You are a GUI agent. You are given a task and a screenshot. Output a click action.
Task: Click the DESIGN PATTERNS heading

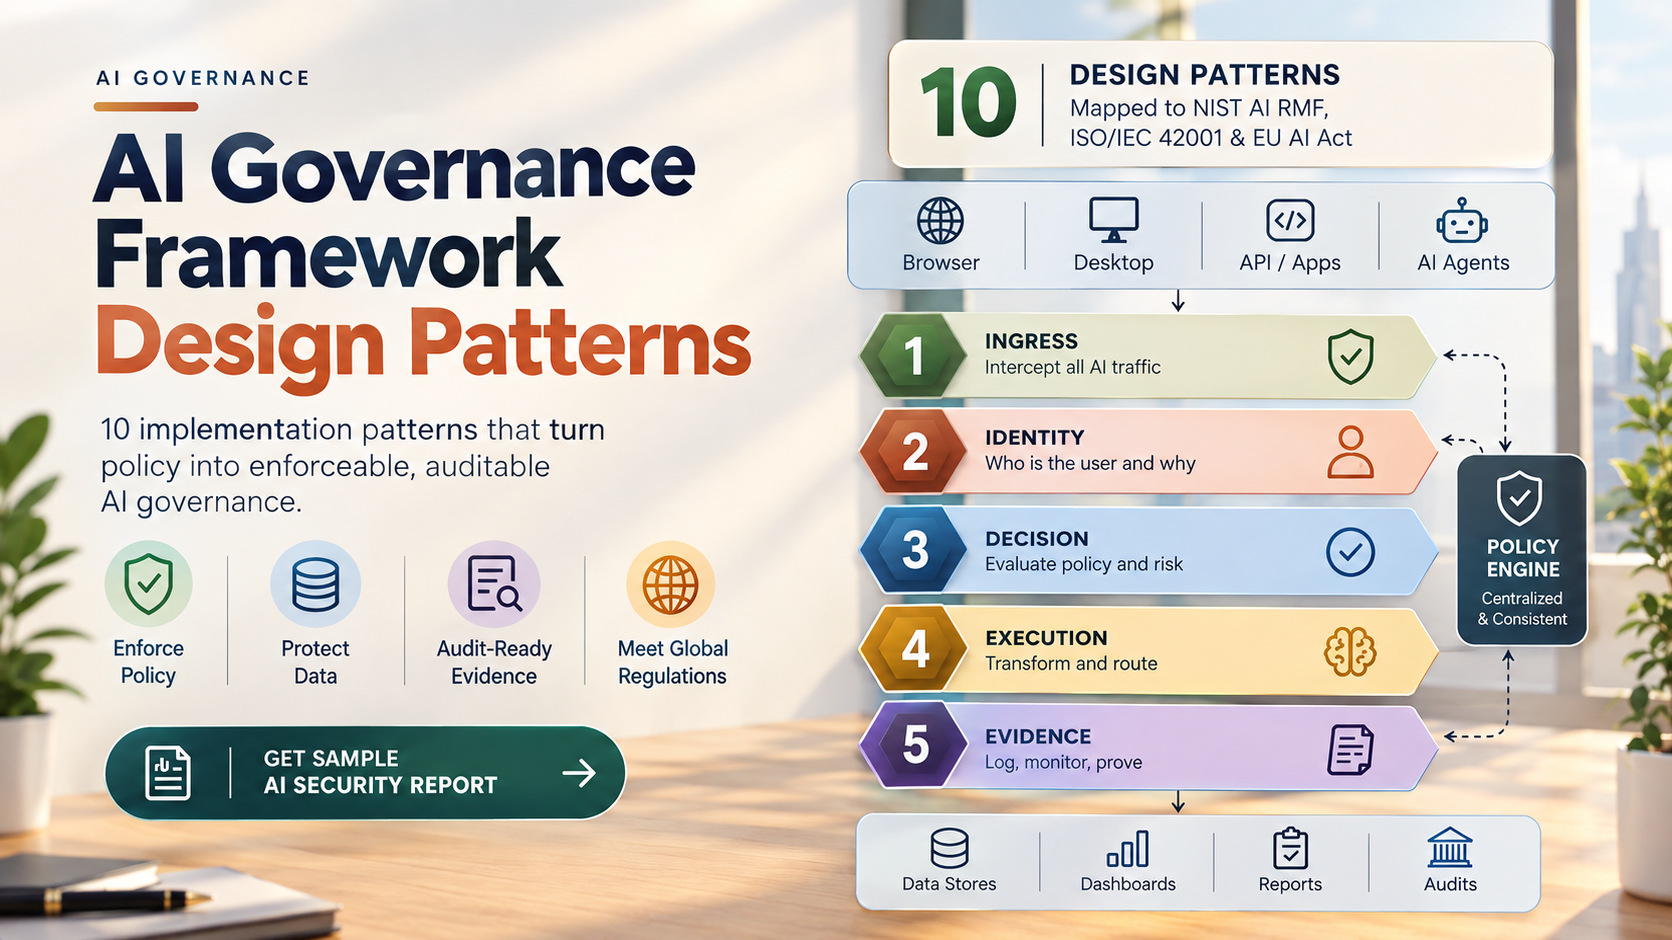pos(1204,75)
